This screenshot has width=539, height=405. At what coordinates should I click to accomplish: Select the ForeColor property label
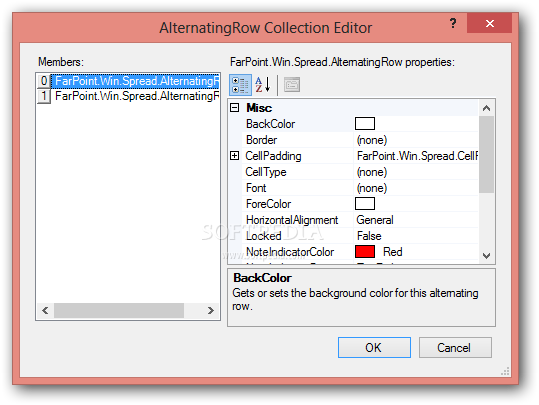click(x=268, y=204)
